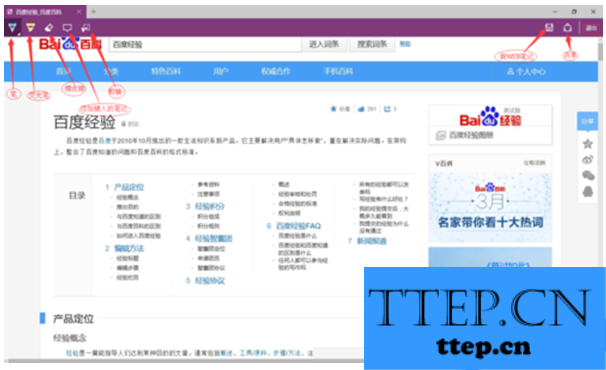Share to WeChat from the right sidebar
Screen dimensions: 606x370
588,175
